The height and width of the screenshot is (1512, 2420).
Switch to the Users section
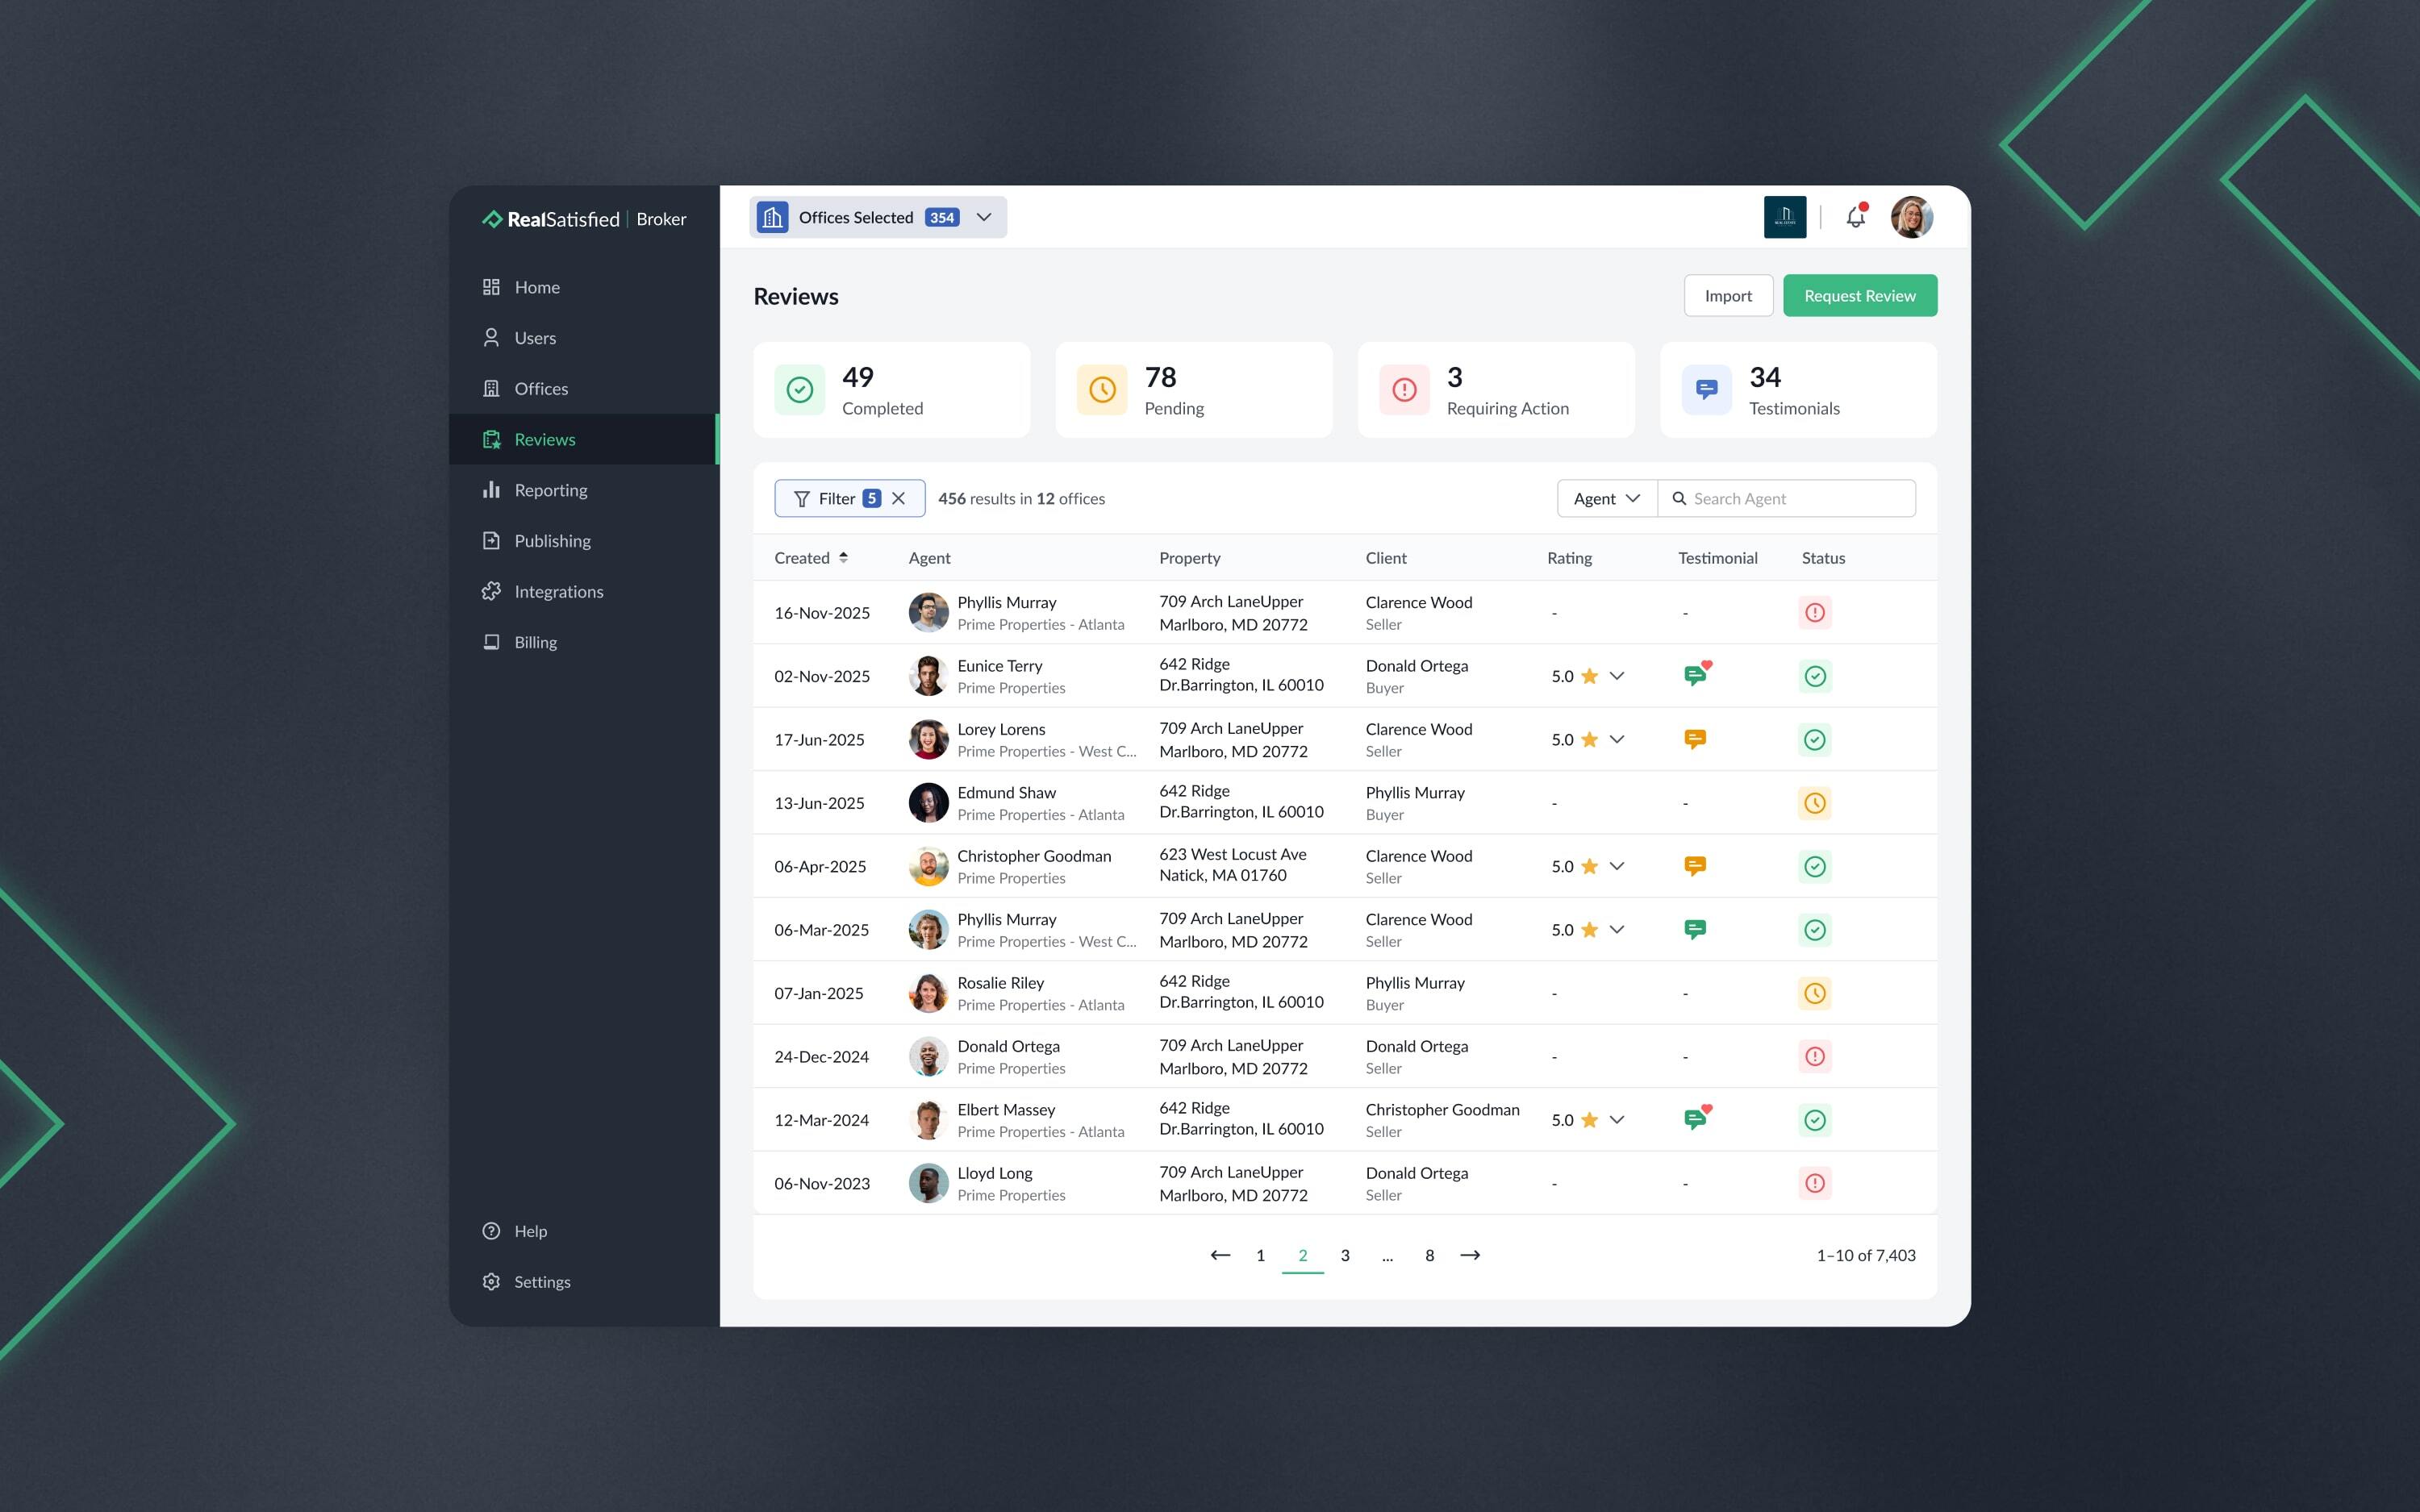[535, 337]
